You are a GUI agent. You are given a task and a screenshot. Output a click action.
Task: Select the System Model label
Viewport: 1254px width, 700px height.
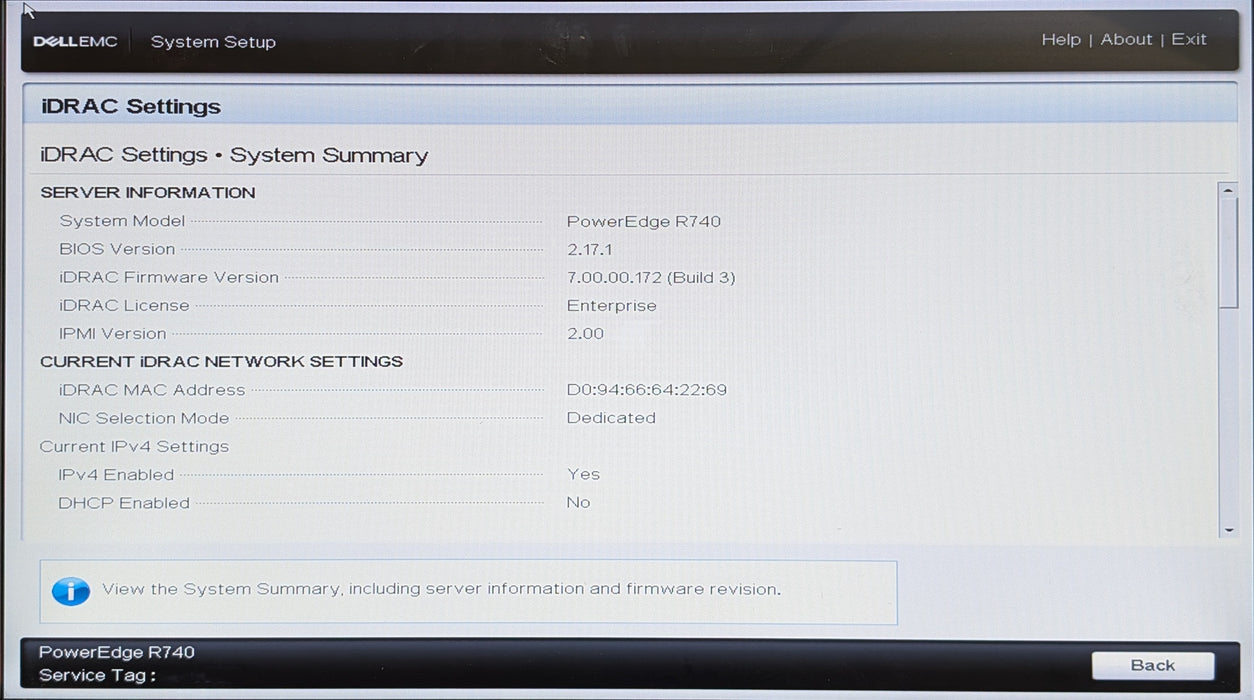click(x=122, y=221)
